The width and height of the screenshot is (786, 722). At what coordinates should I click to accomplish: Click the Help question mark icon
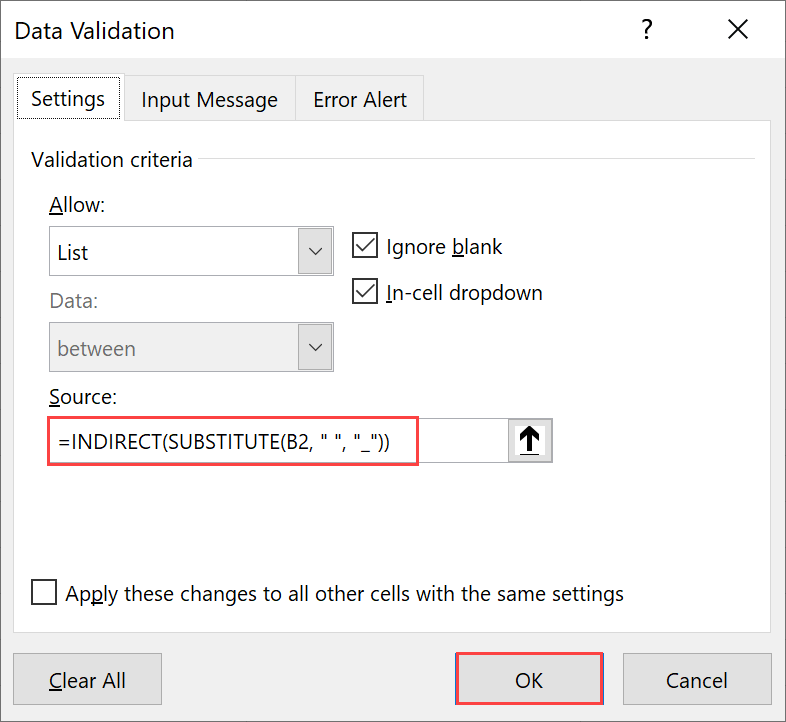[x=647, y=30]
